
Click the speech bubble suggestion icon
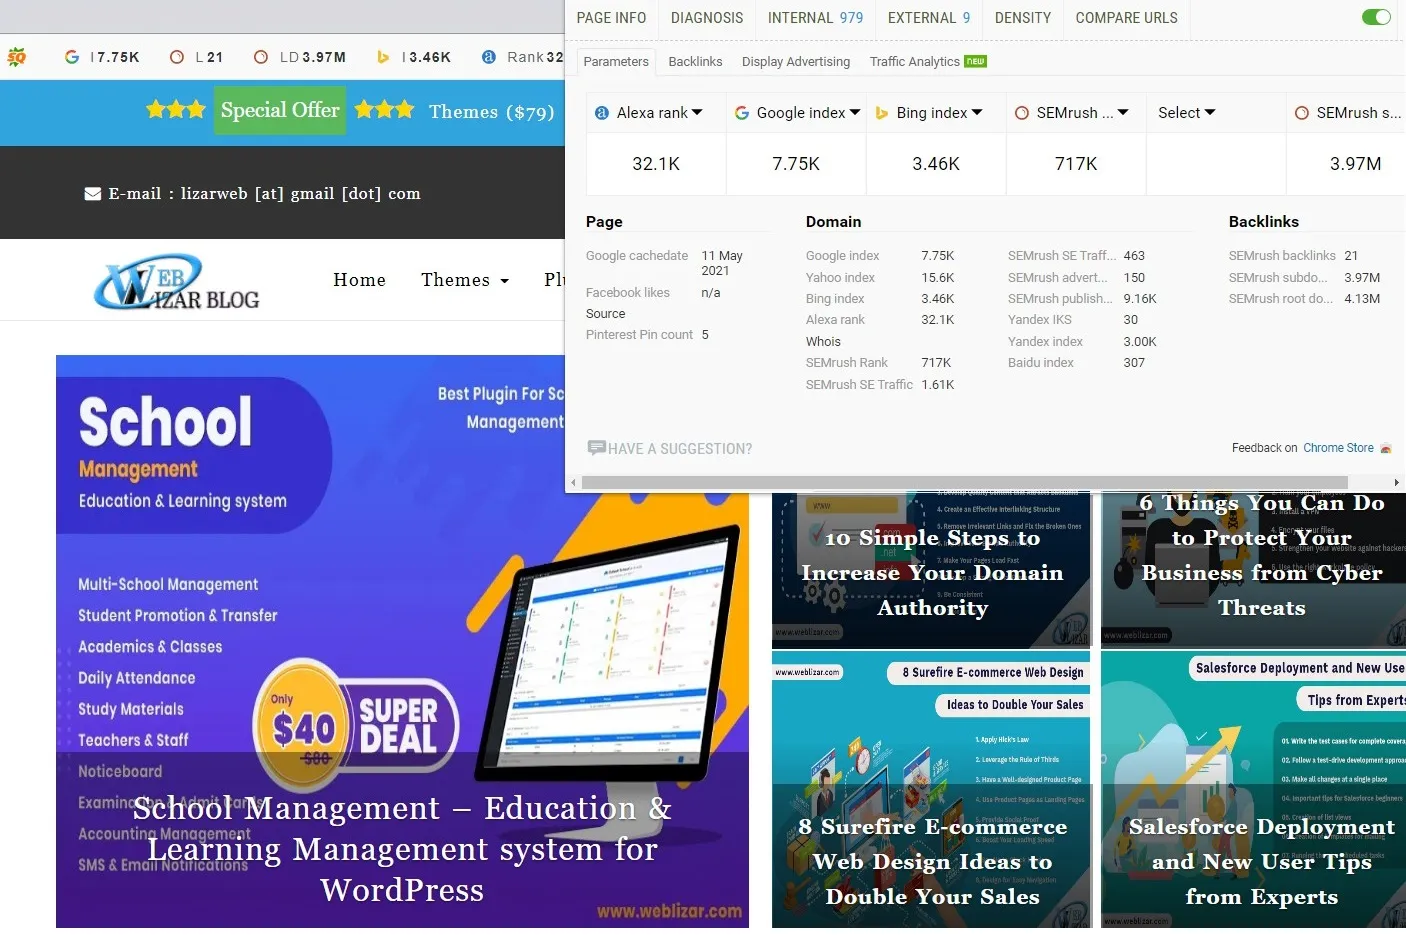click(597, 448)
